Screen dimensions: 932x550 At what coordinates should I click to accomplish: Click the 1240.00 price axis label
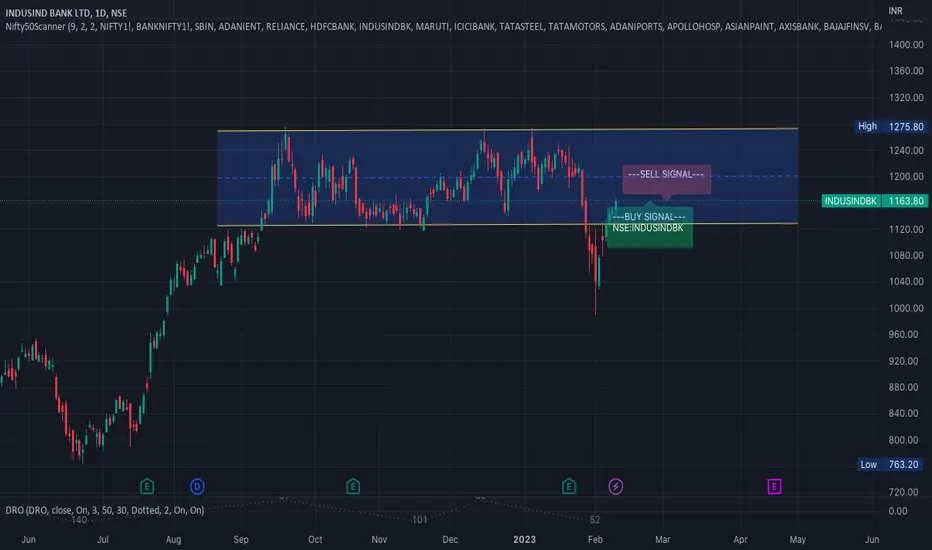click(x=906, y=150)
